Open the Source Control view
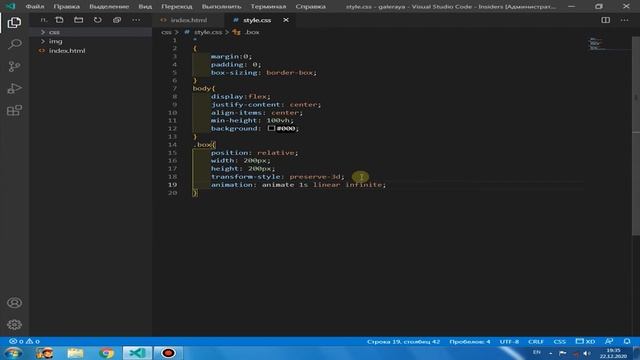The height and width of the screenshot is (360, 640). click(14, 66)
